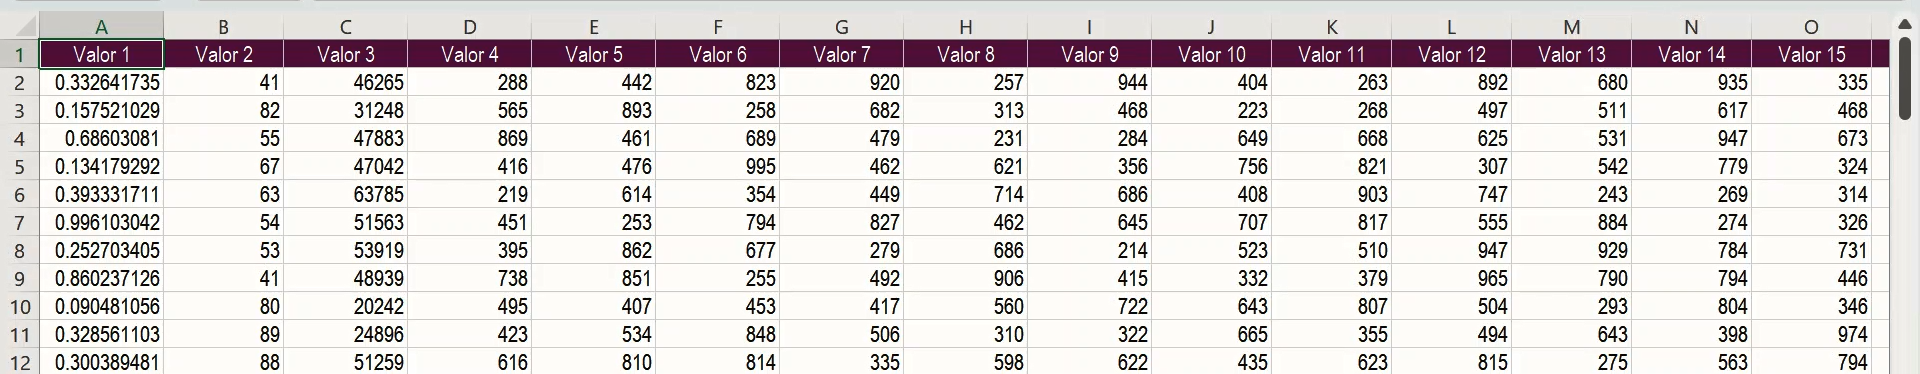
Task: Select cell with value 63785
Action: (x=345, y=194)
